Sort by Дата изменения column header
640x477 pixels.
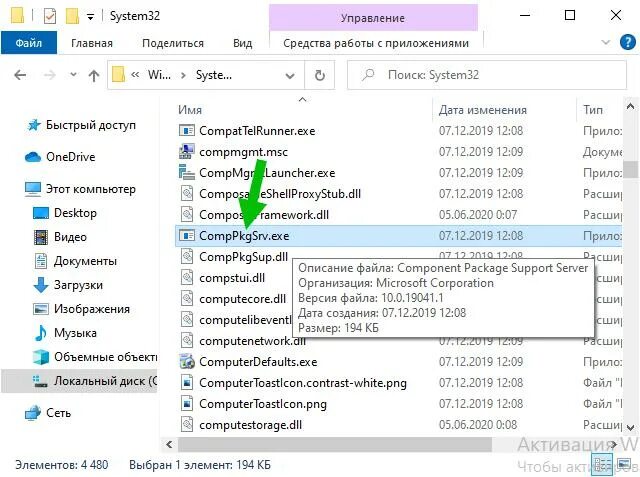point(482,110)
